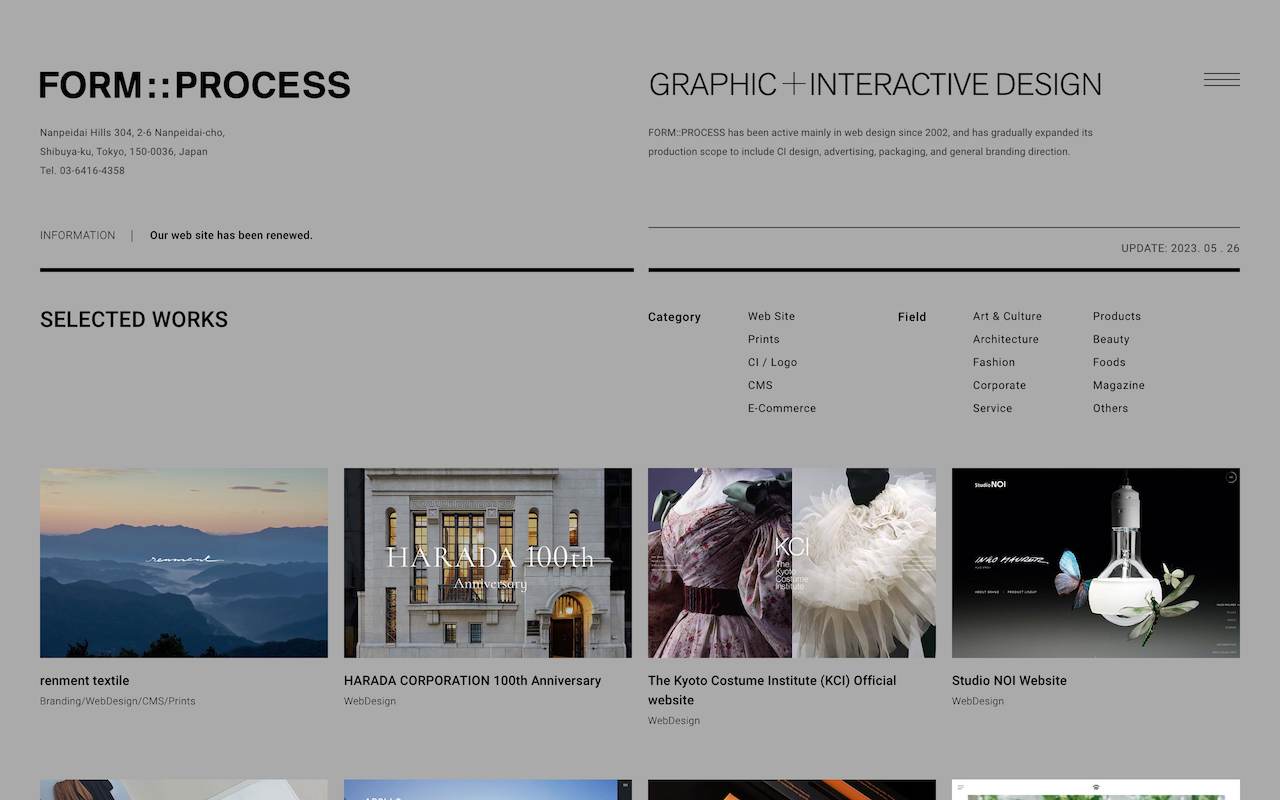Open the renment textile project
This screenshot has height=800, width=1280.
click(x=183, y=562)
